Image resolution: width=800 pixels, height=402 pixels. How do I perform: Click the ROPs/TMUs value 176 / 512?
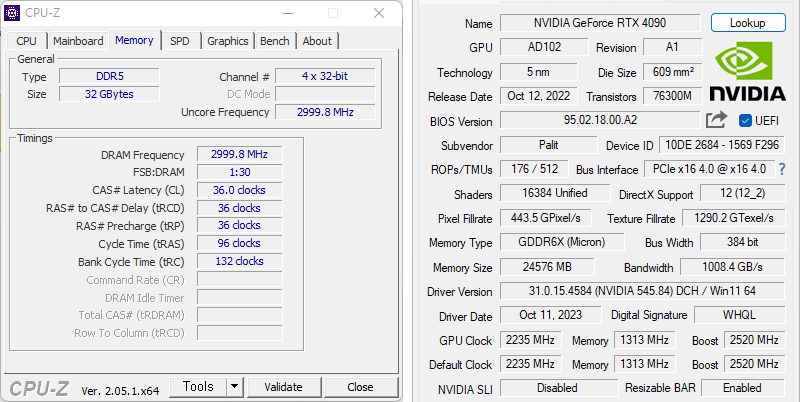[x=534, y=168]
